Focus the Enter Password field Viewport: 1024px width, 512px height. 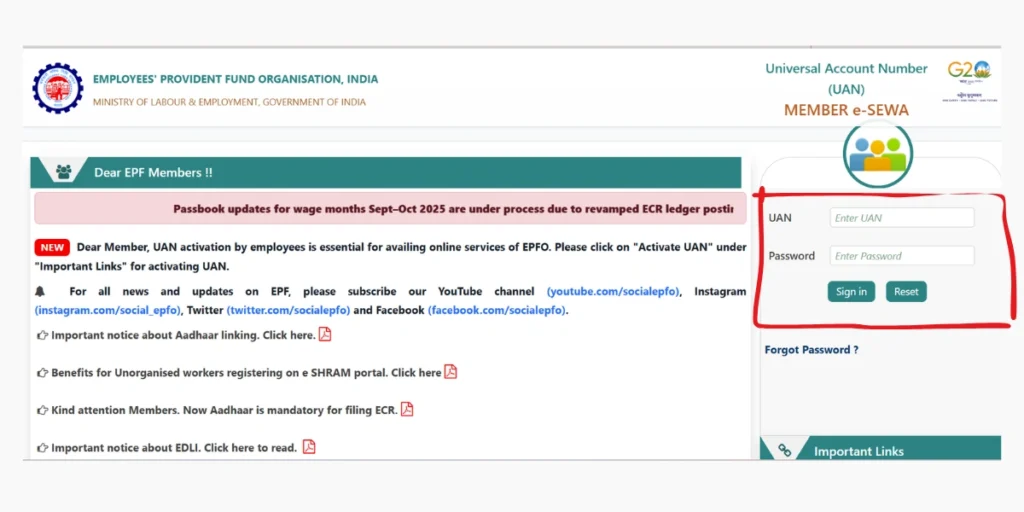click(901, 256)
